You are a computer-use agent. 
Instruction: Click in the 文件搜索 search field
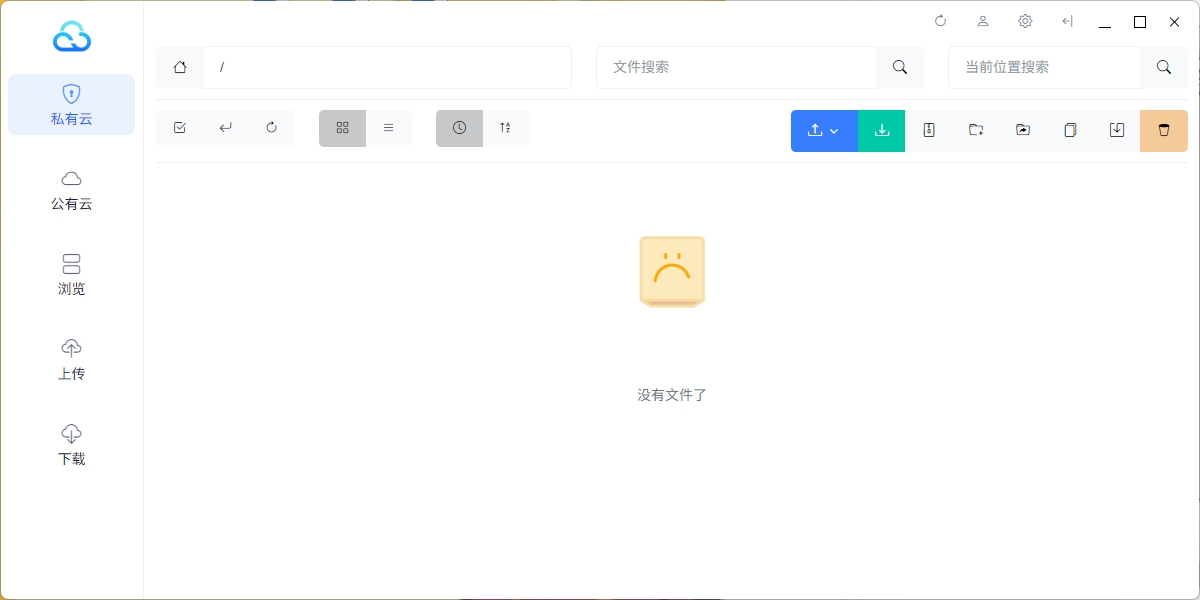(x=736, y=67)
